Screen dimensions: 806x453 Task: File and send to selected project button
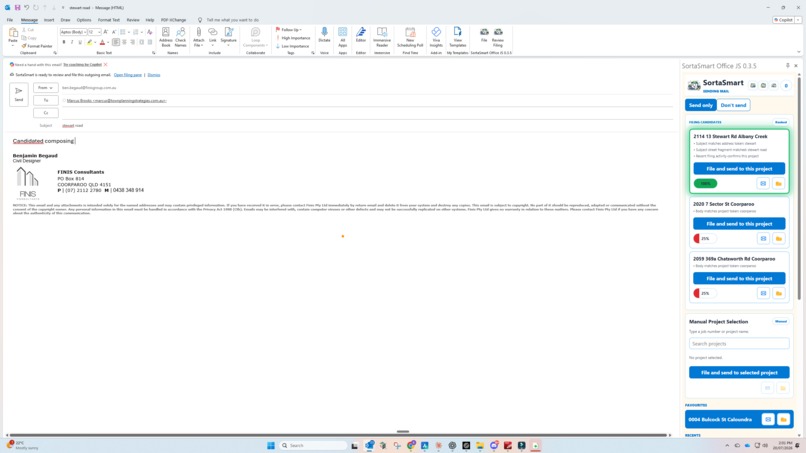tap(739, 372)
